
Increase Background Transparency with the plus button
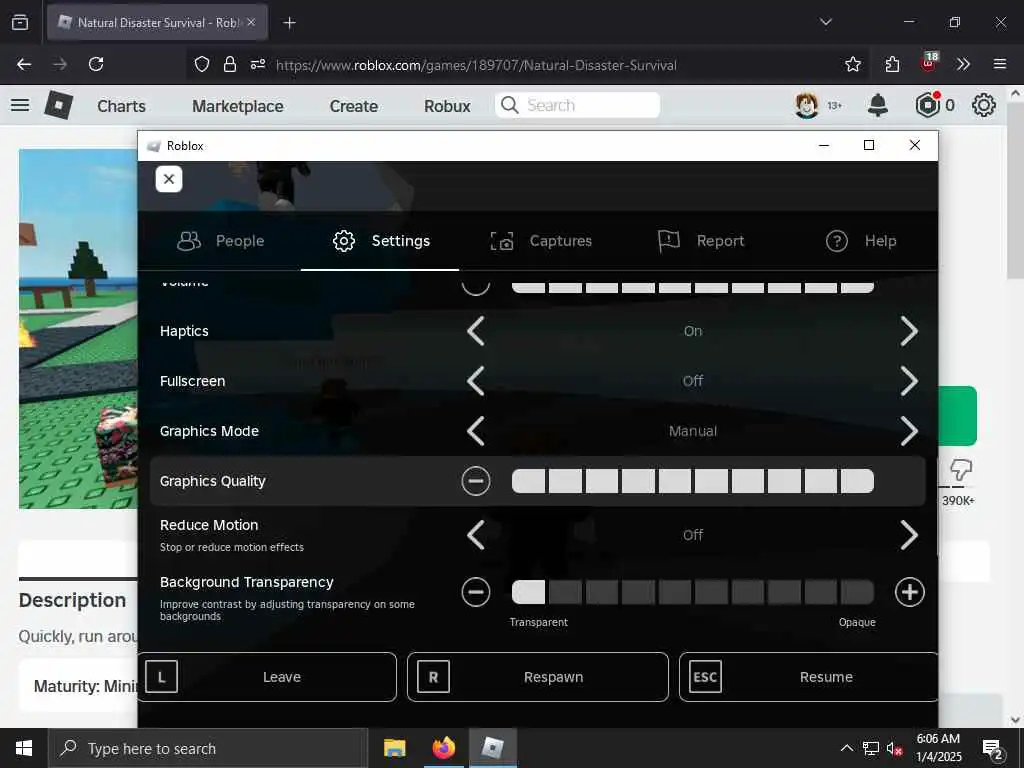(909, 592)
